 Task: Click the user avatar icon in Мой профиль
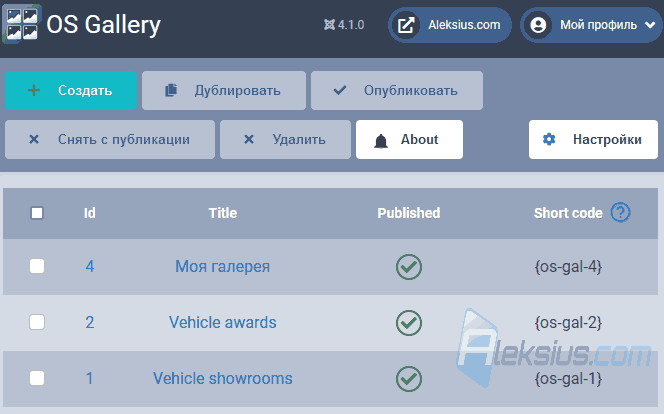point(538,25)
